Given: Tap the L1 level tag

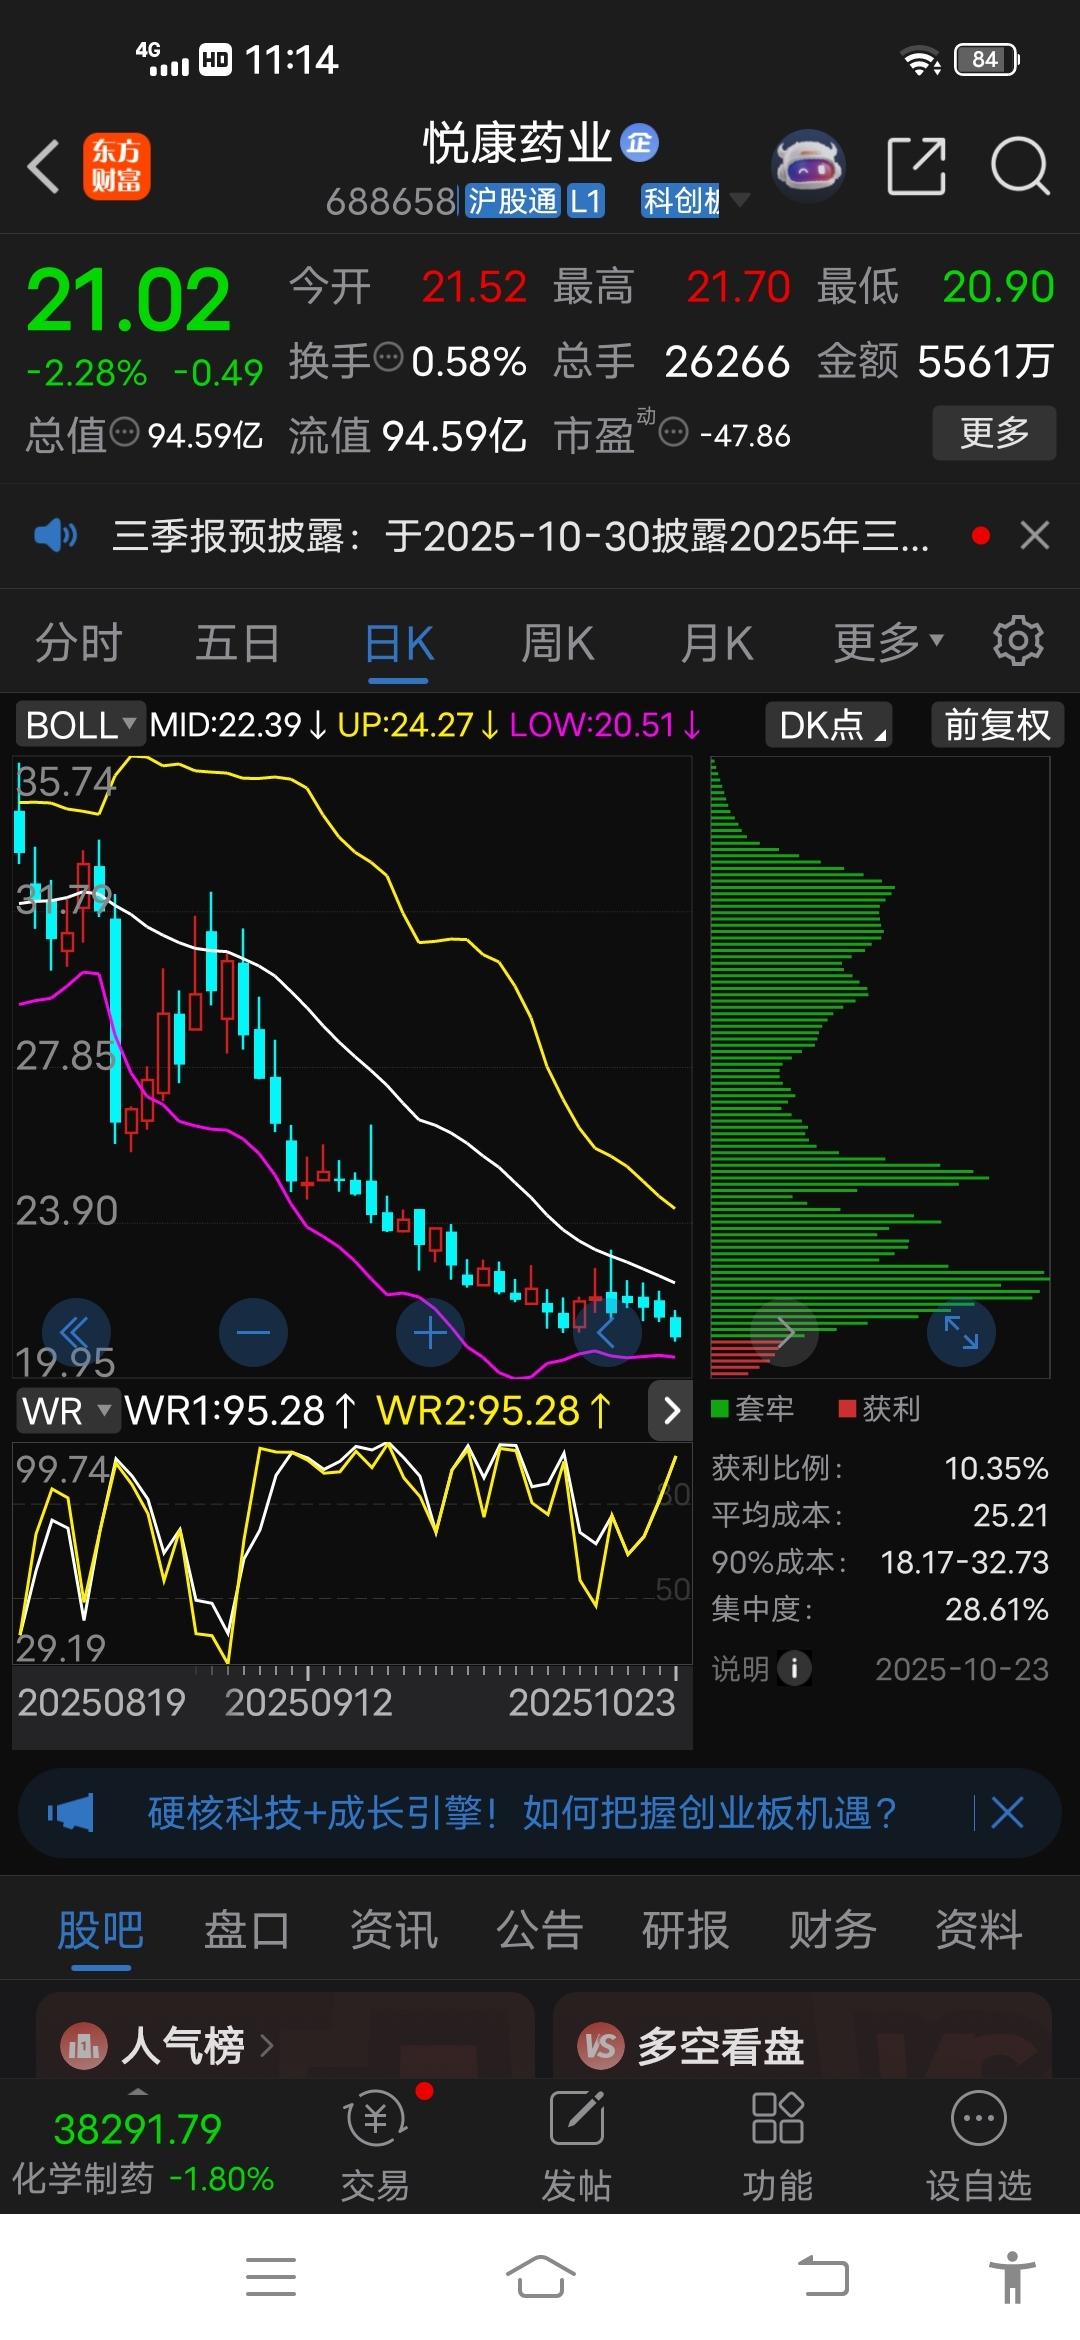Looking at the screenshot, I should point(586,201).
